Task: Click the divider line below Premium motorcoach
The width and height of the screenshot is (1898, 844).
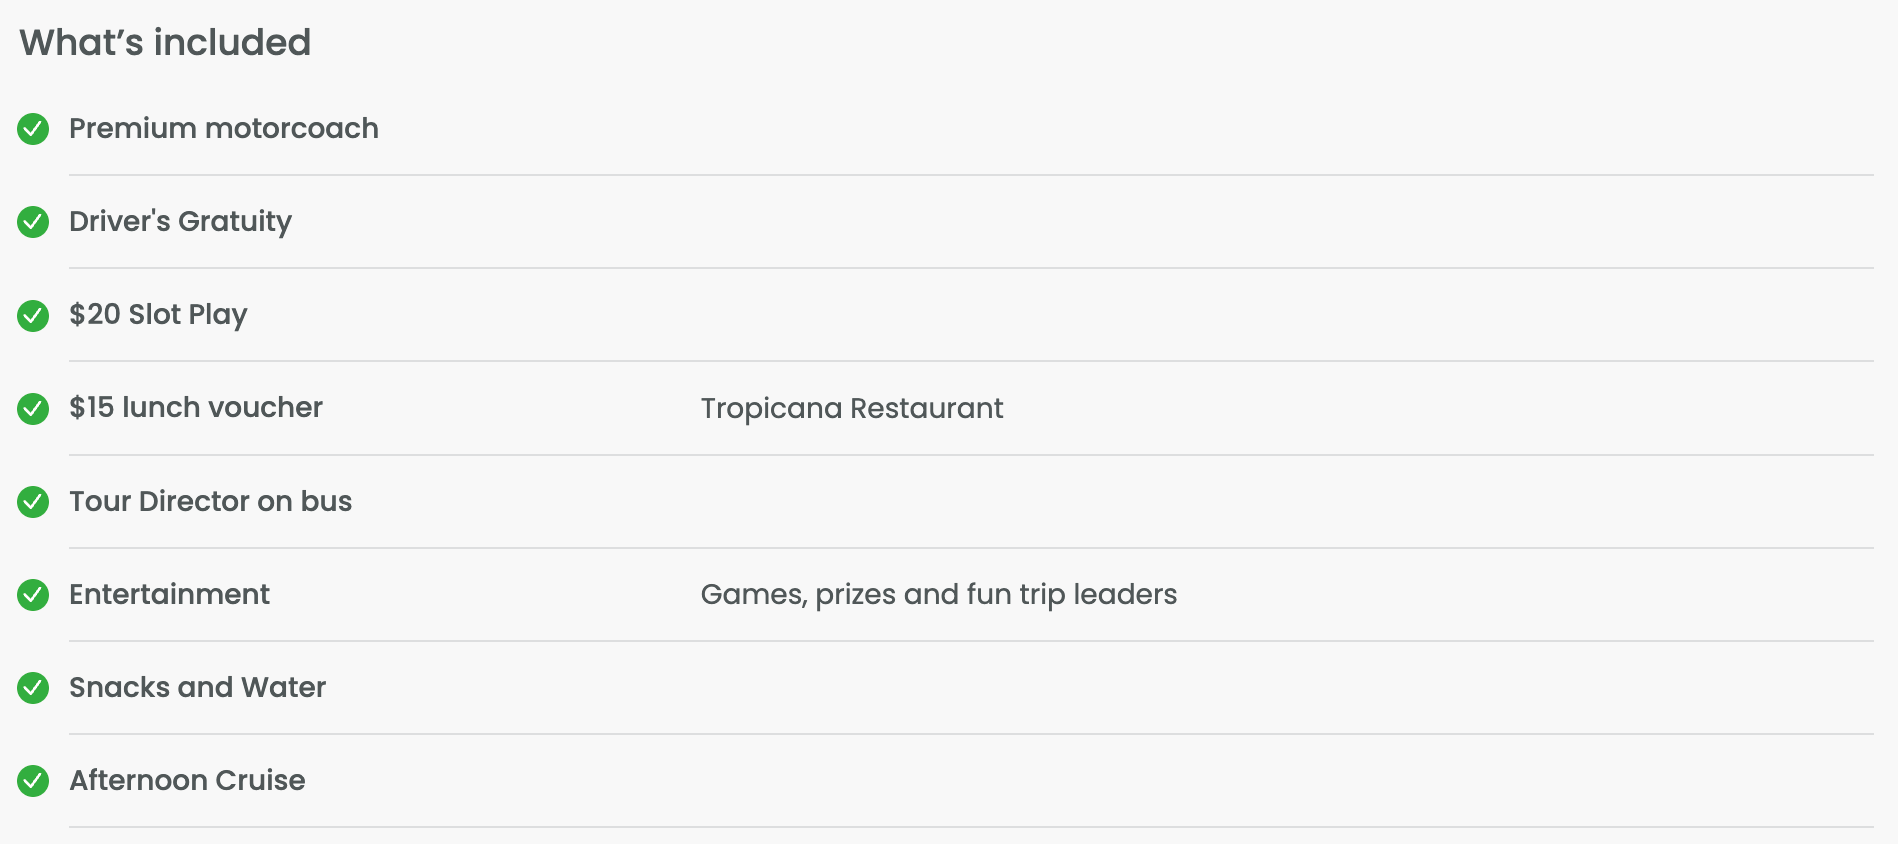Action: click(x=971, y=175)
